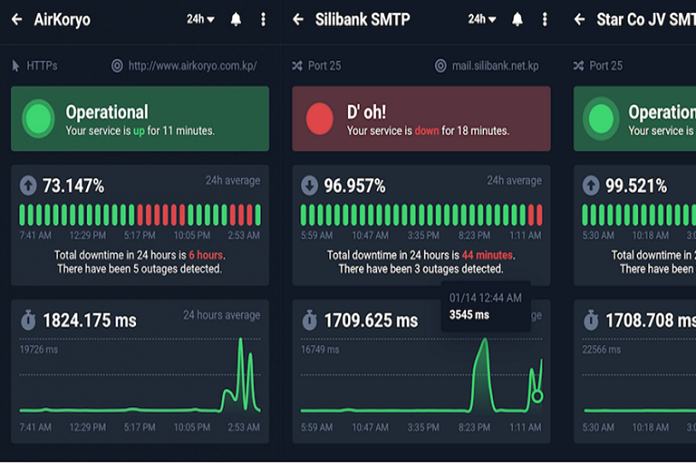Screen dimensions: 696x463
Task: Click the '16749 ms' graph scale label
Action: click(x=320, y=350)
